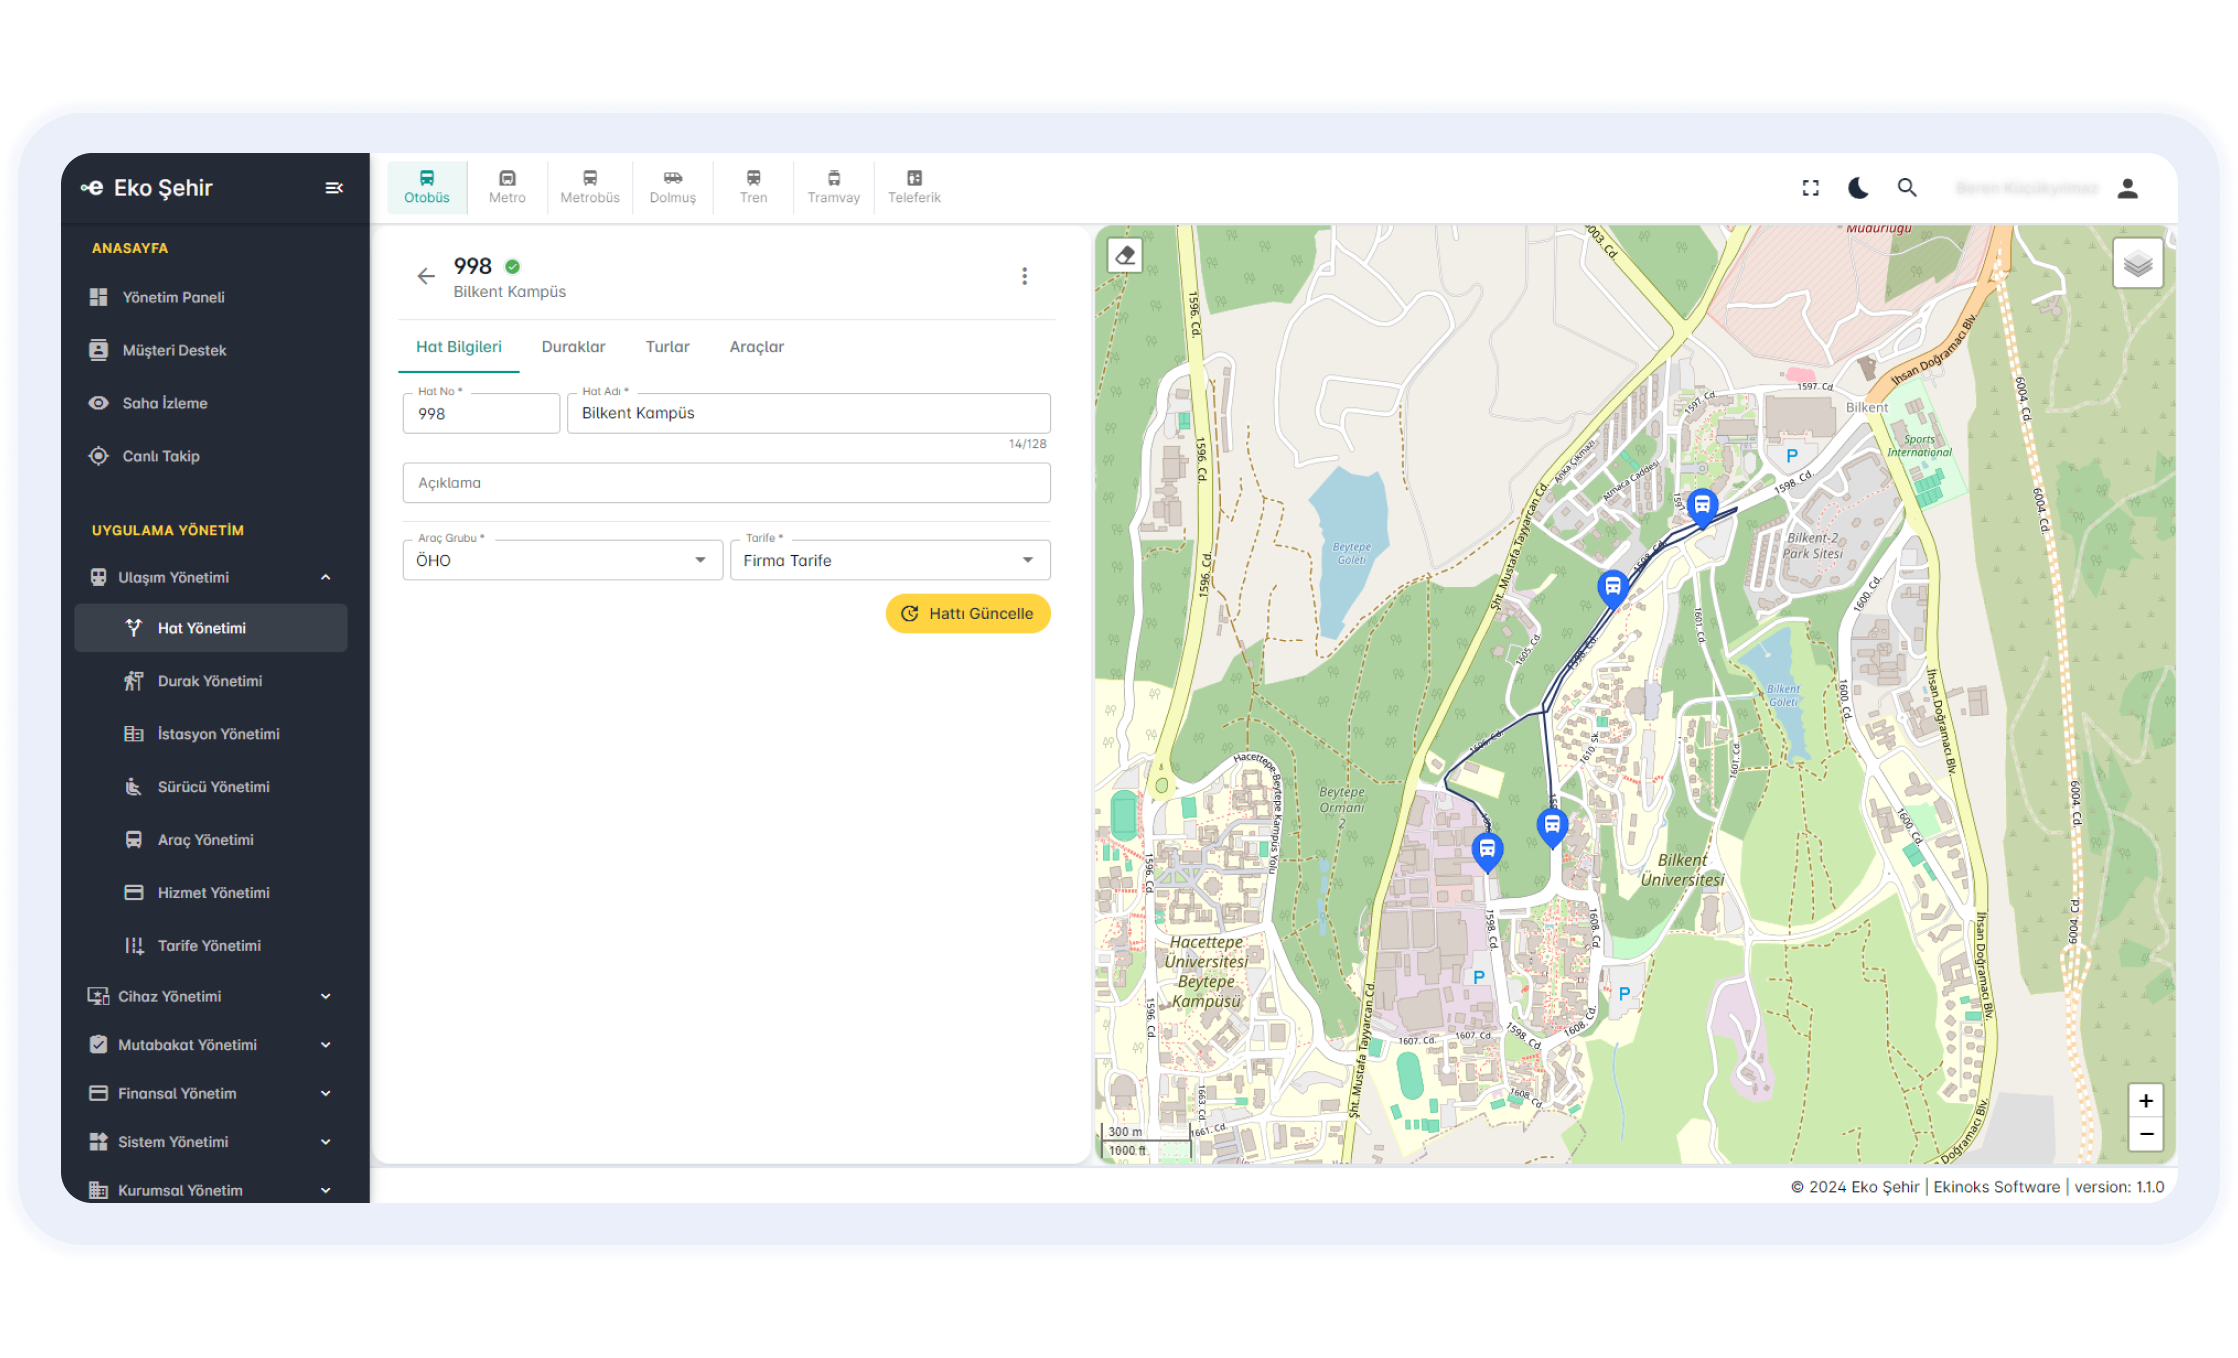This screenshot has height=1358, width=2238.
Task: Toggle dark mode with moon icon
Action: click(x=1858, y=188)
